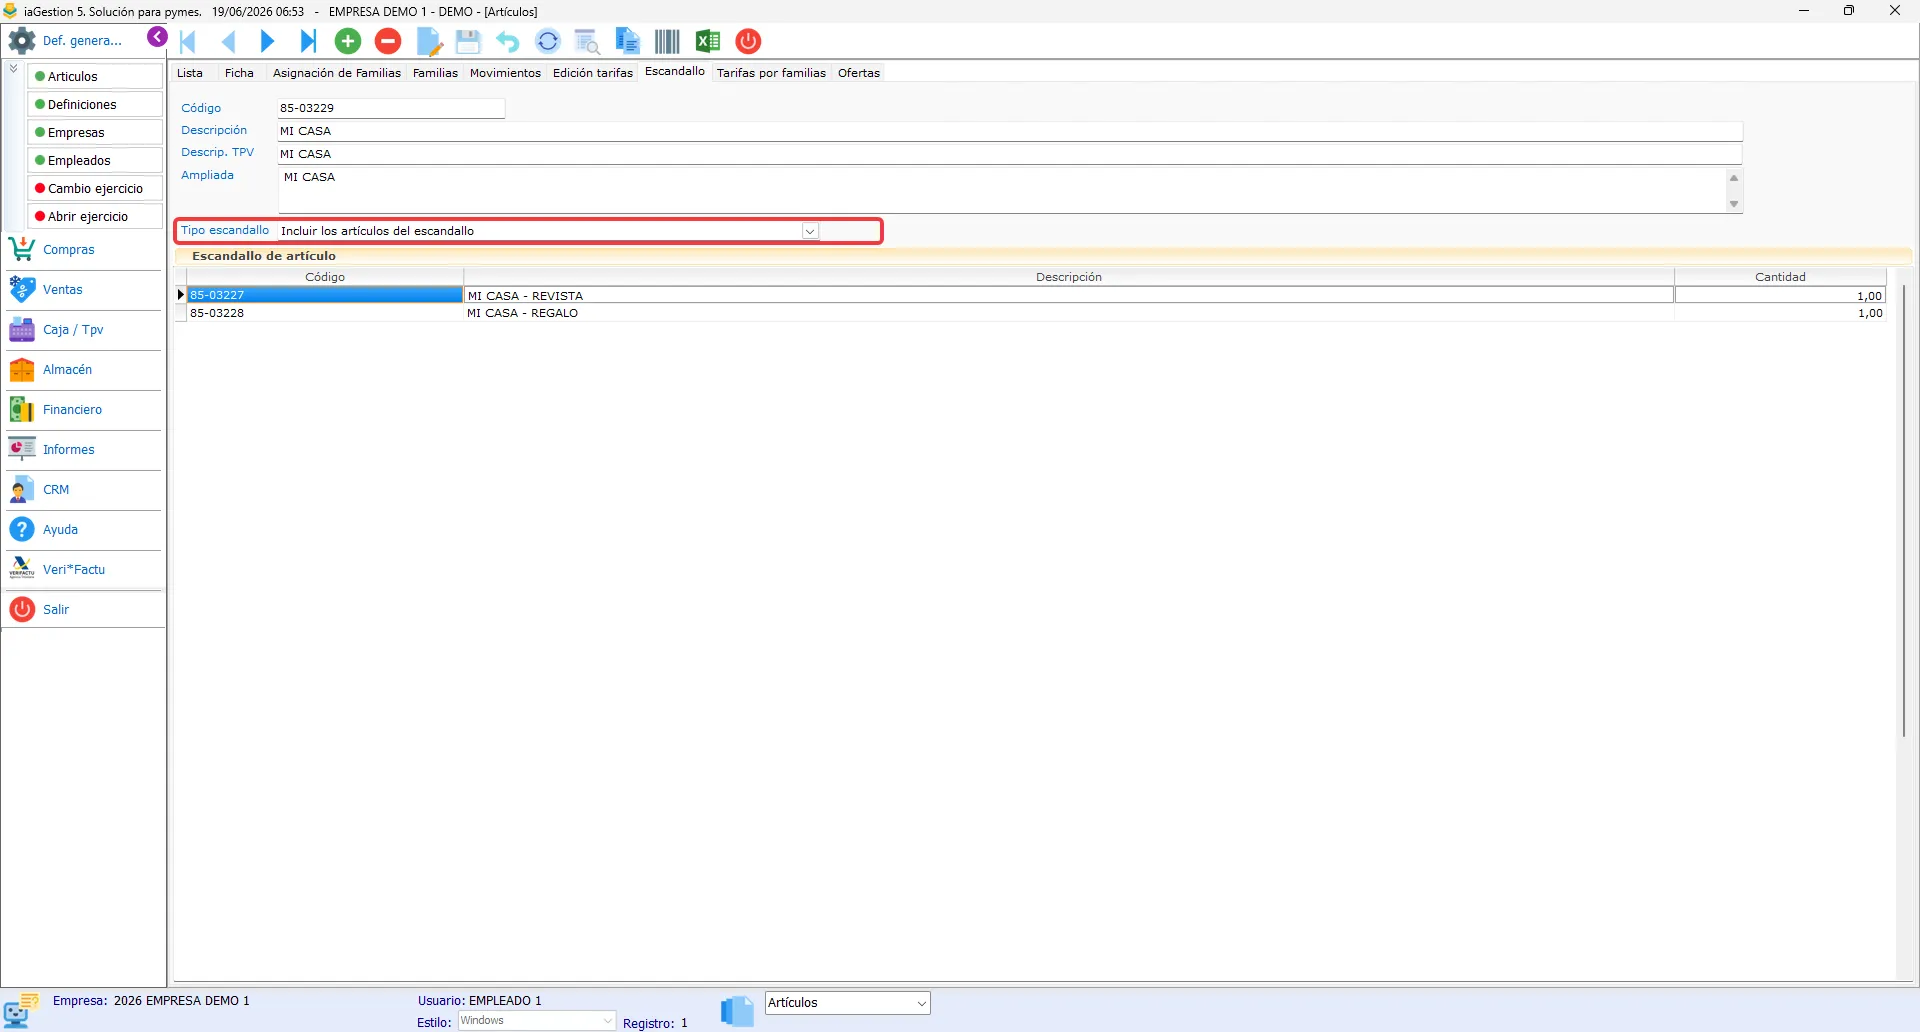Go to the previous record
Viewport: 1920px width, 1032px height.
pos(228,41)
